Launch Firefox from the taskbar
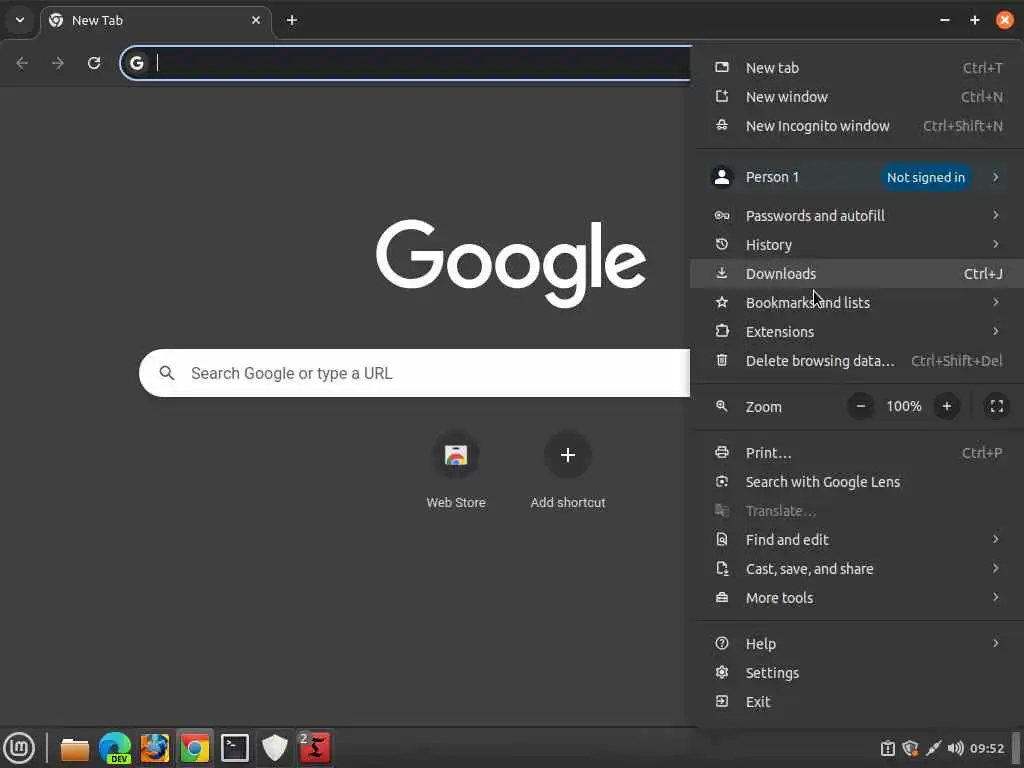Viewport: 1024px width, 768px height. coord(155,748)
